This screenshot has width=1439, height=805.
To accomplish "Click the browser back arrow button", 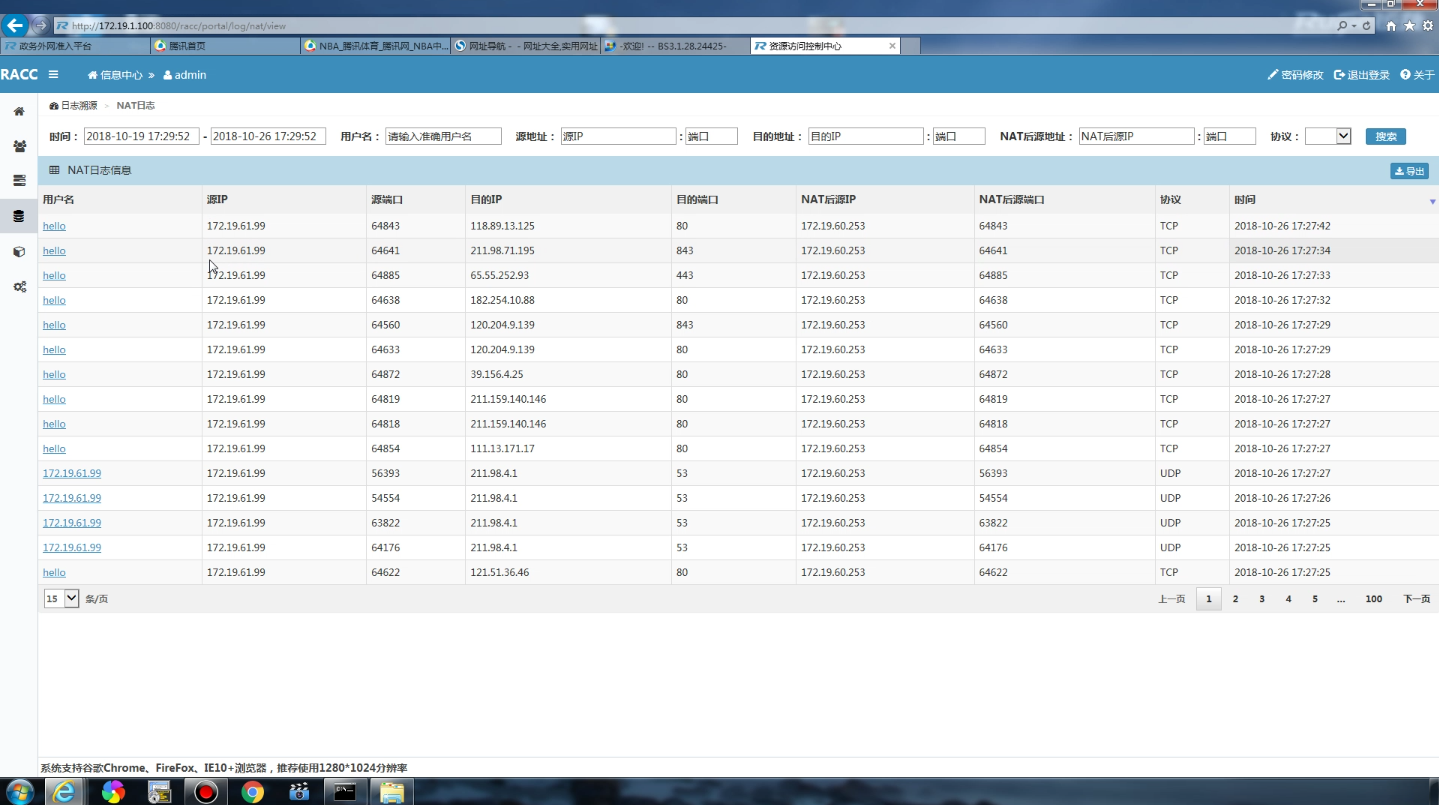I will coord(16,26).
